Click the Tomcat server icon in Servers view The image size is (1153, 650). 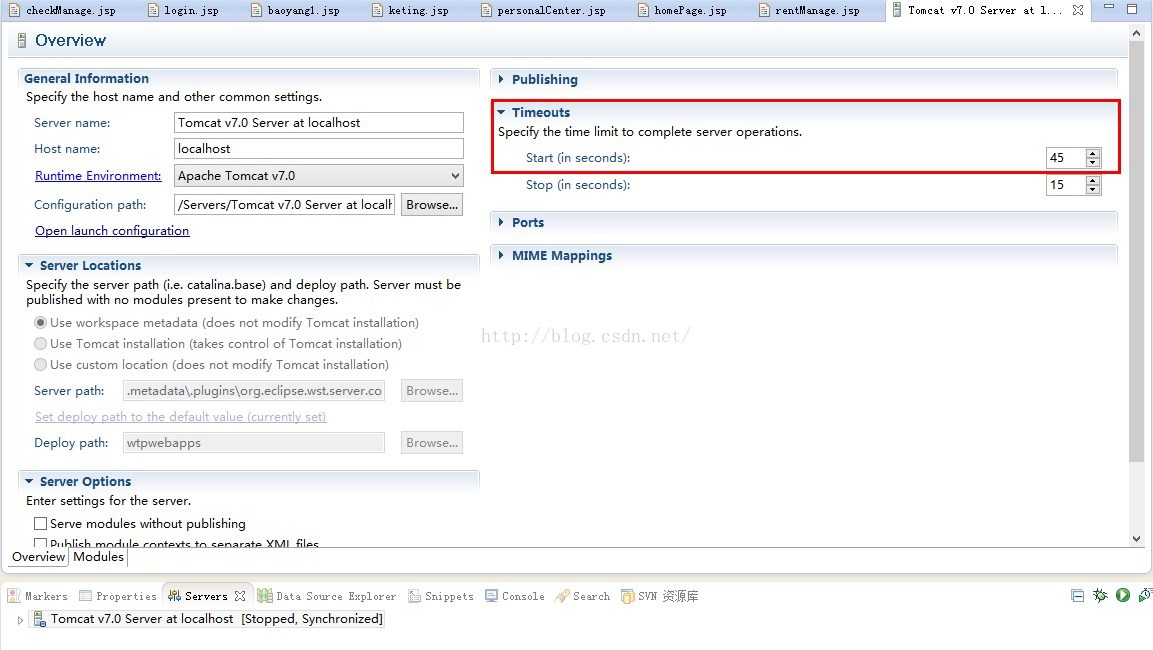pos(40,619)
